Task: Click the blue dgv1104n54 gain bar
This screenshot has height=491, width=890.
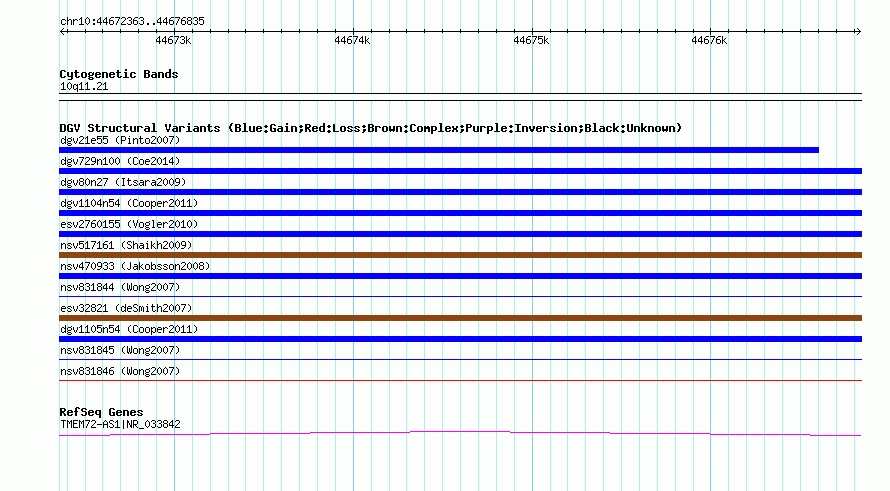Action: tap(460, 213)
